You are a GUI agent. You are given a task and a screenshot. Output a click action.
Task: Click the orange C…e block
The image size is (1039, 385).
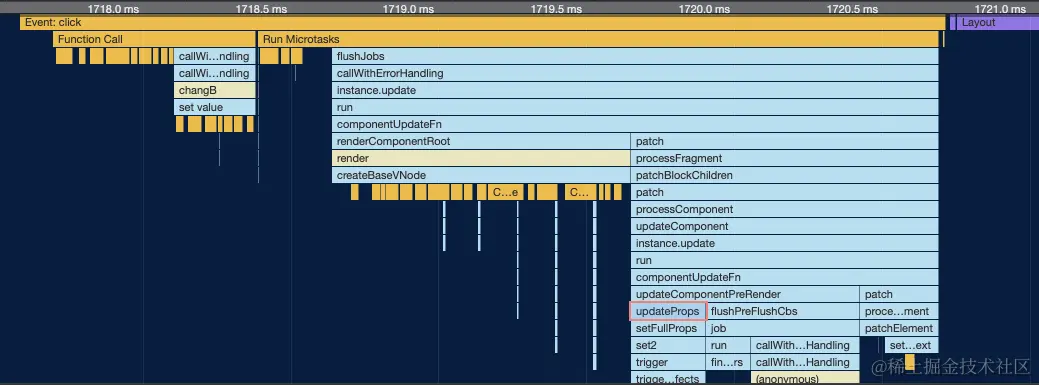pyautogui.click(x=506, y=193)
